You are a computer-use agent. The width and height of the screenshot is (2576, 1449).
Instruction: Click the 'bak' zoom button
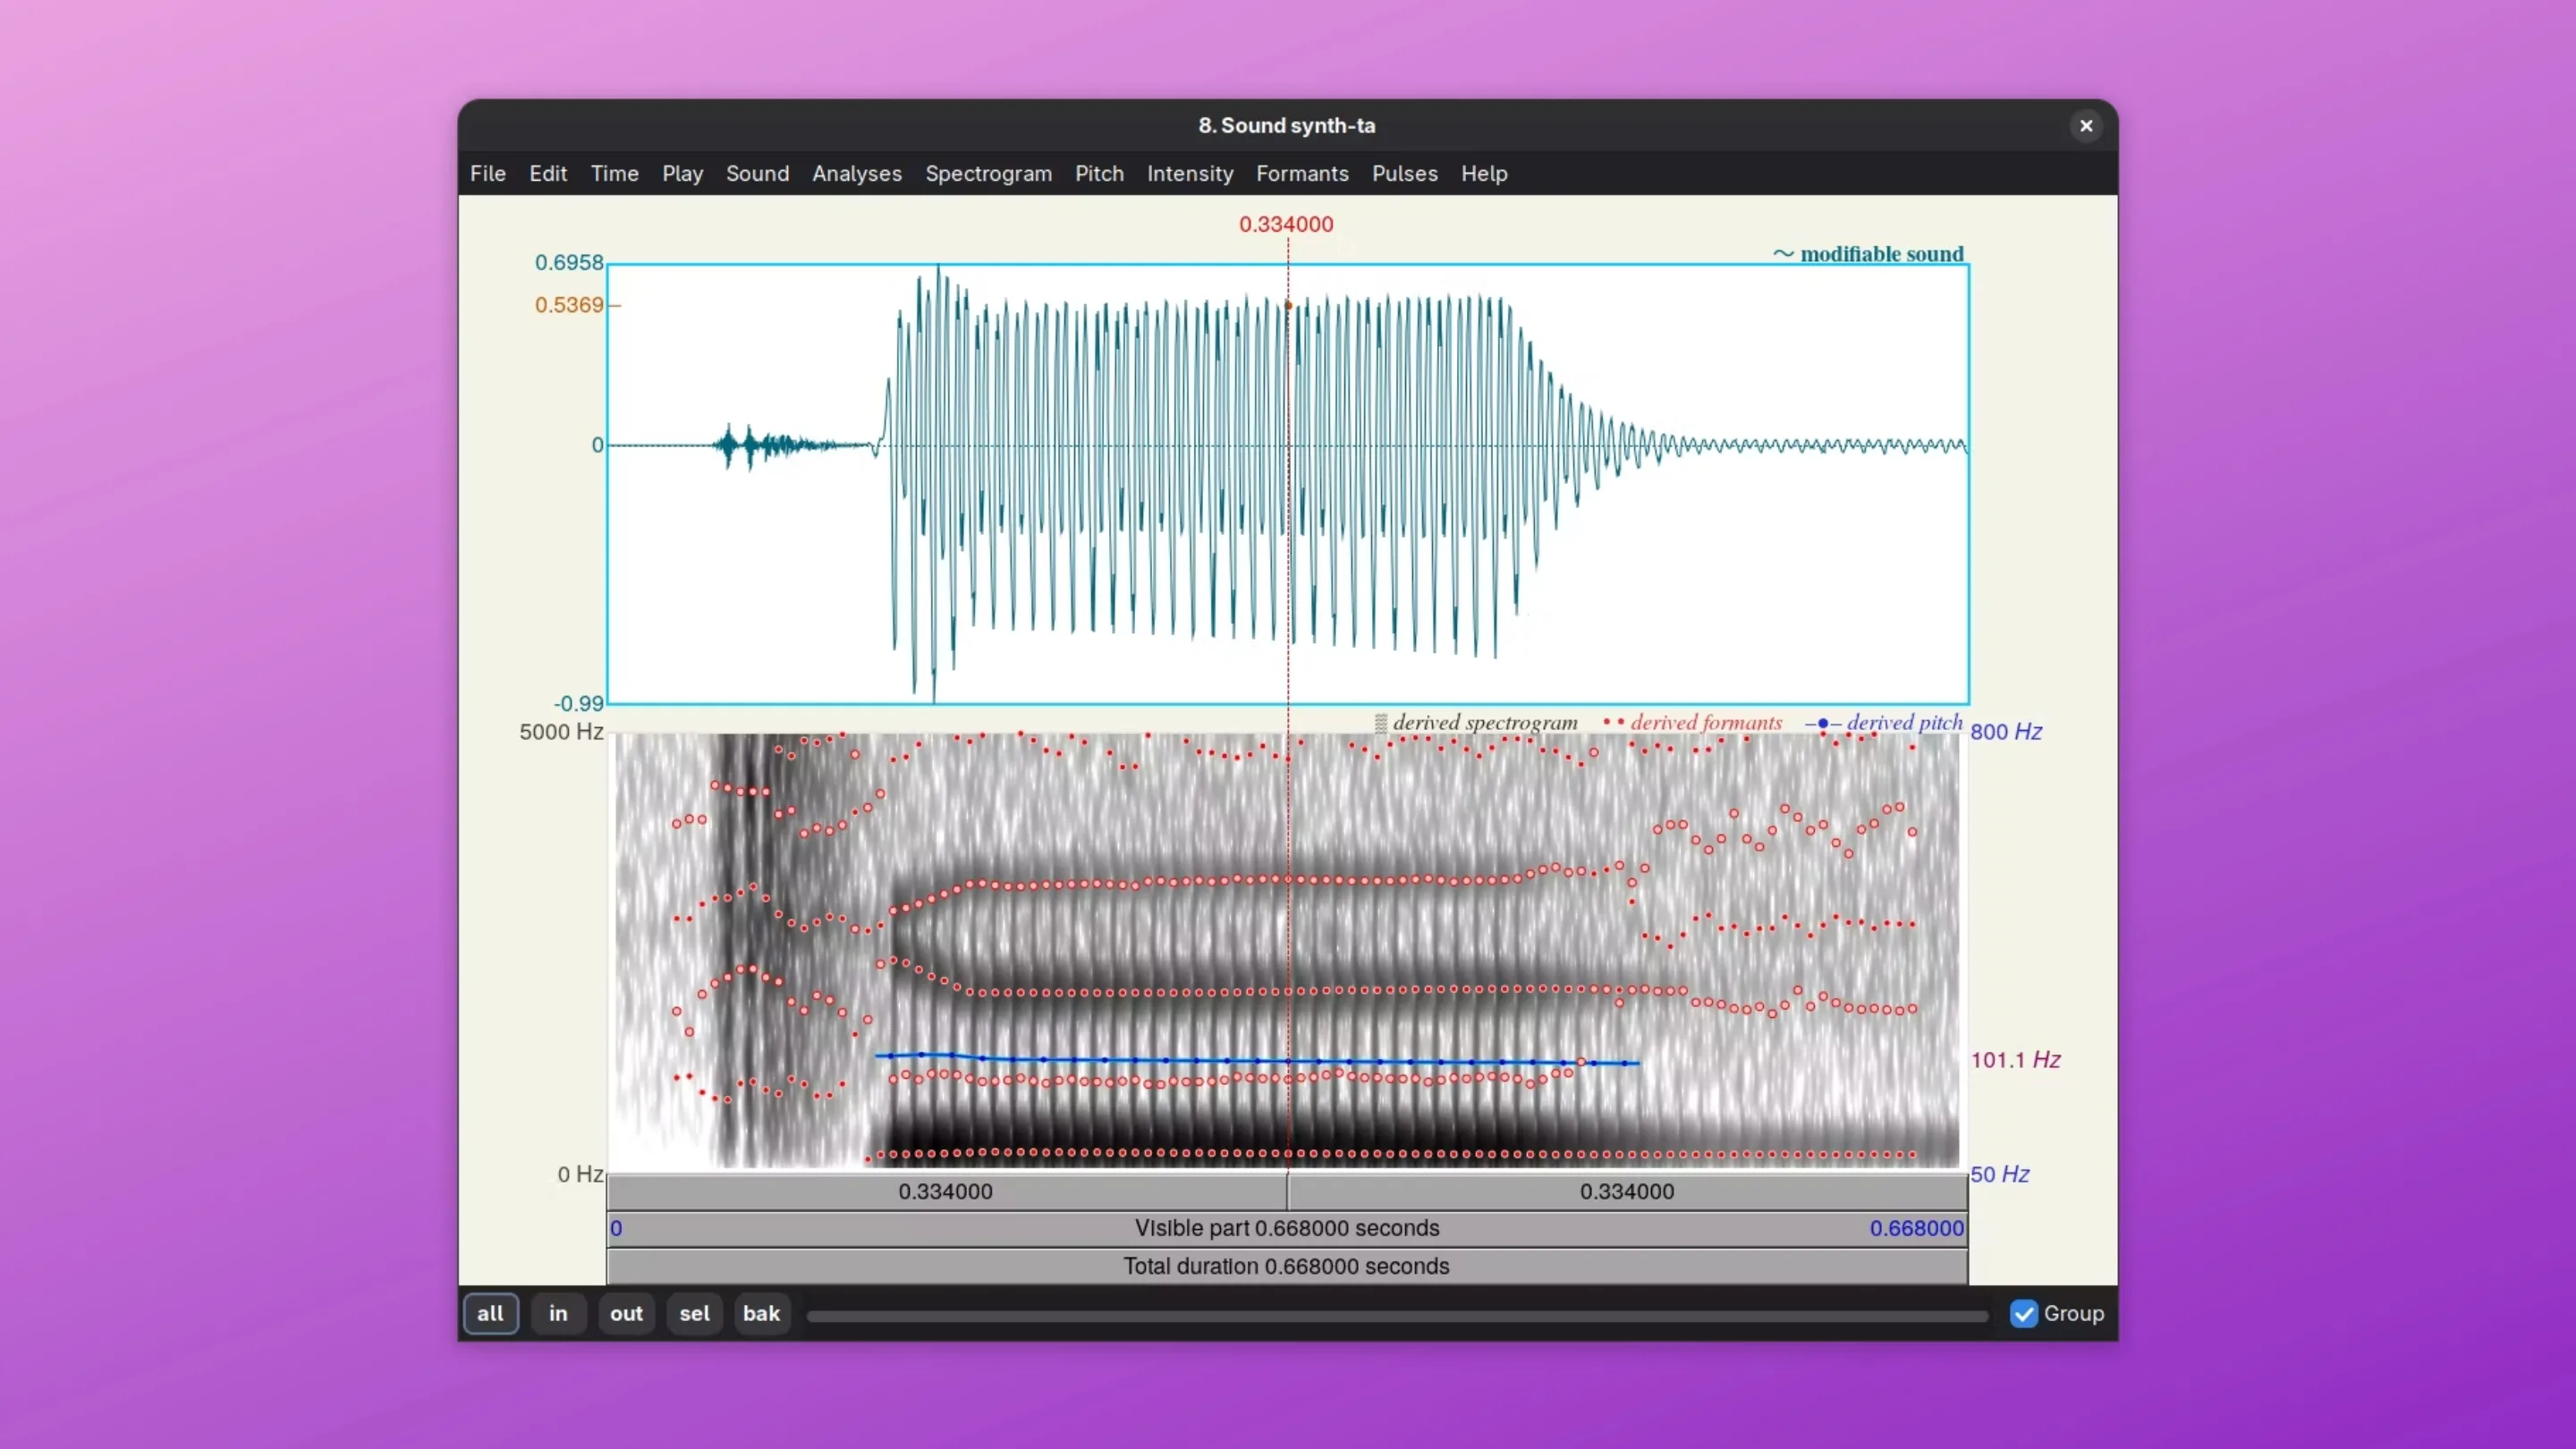point(761,1313)
